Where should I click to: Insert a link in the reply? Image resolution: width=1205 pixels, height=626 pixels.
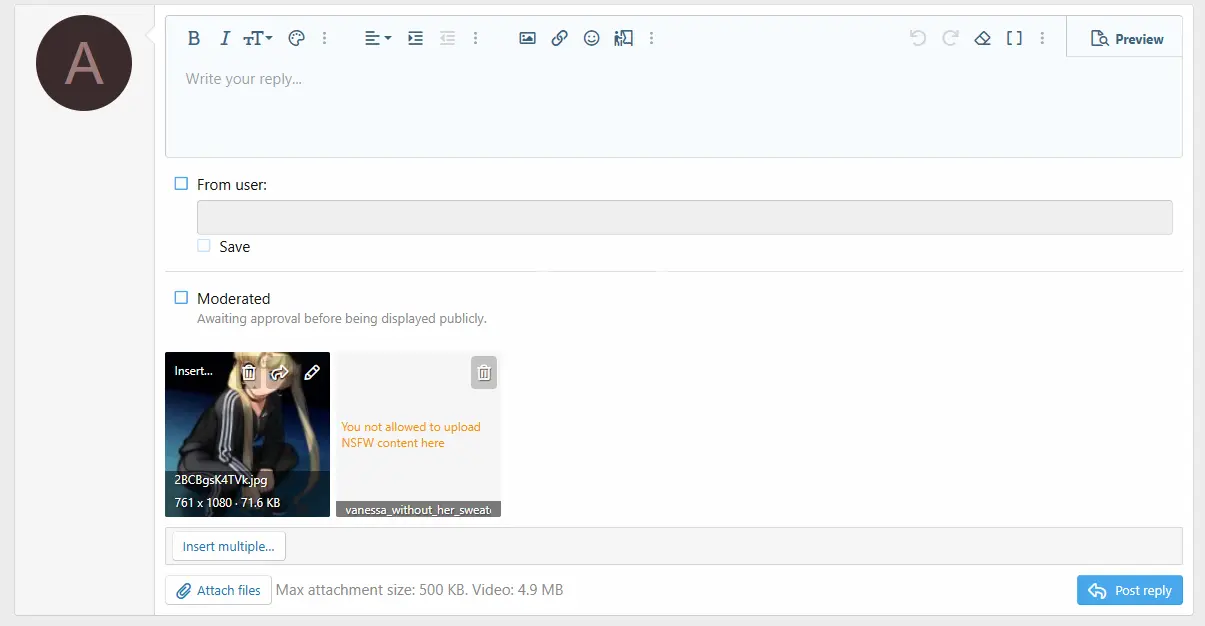559,38
